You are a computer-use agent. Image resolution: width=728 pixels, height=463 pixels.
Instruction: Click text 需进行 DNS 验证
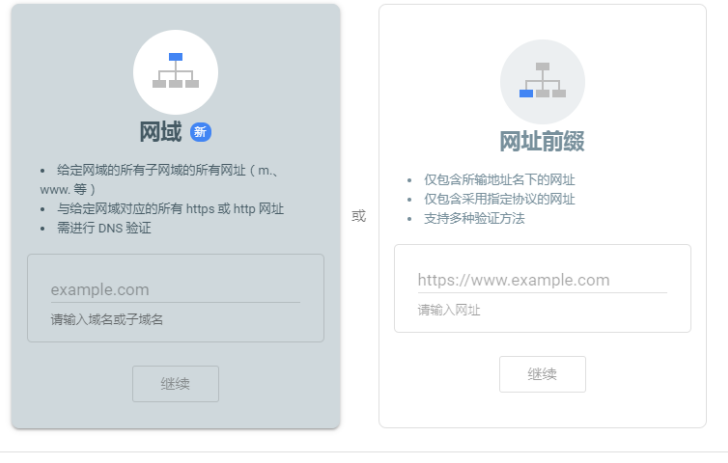point(104,228)
